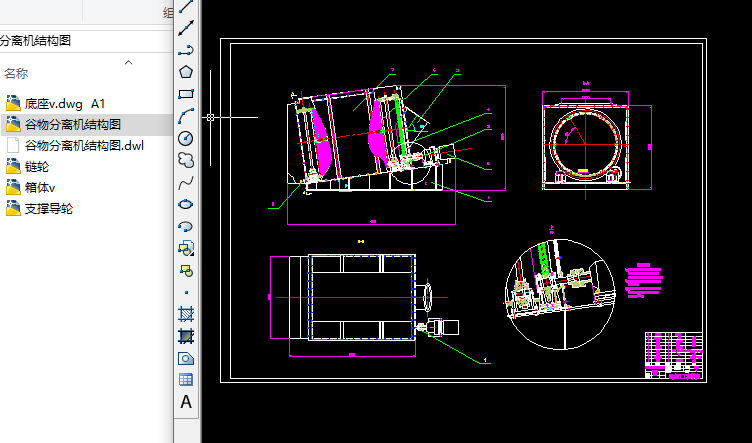Toggle sort order chevron above 名称
Screen dimensions: 752x443
tap(128, 62)
